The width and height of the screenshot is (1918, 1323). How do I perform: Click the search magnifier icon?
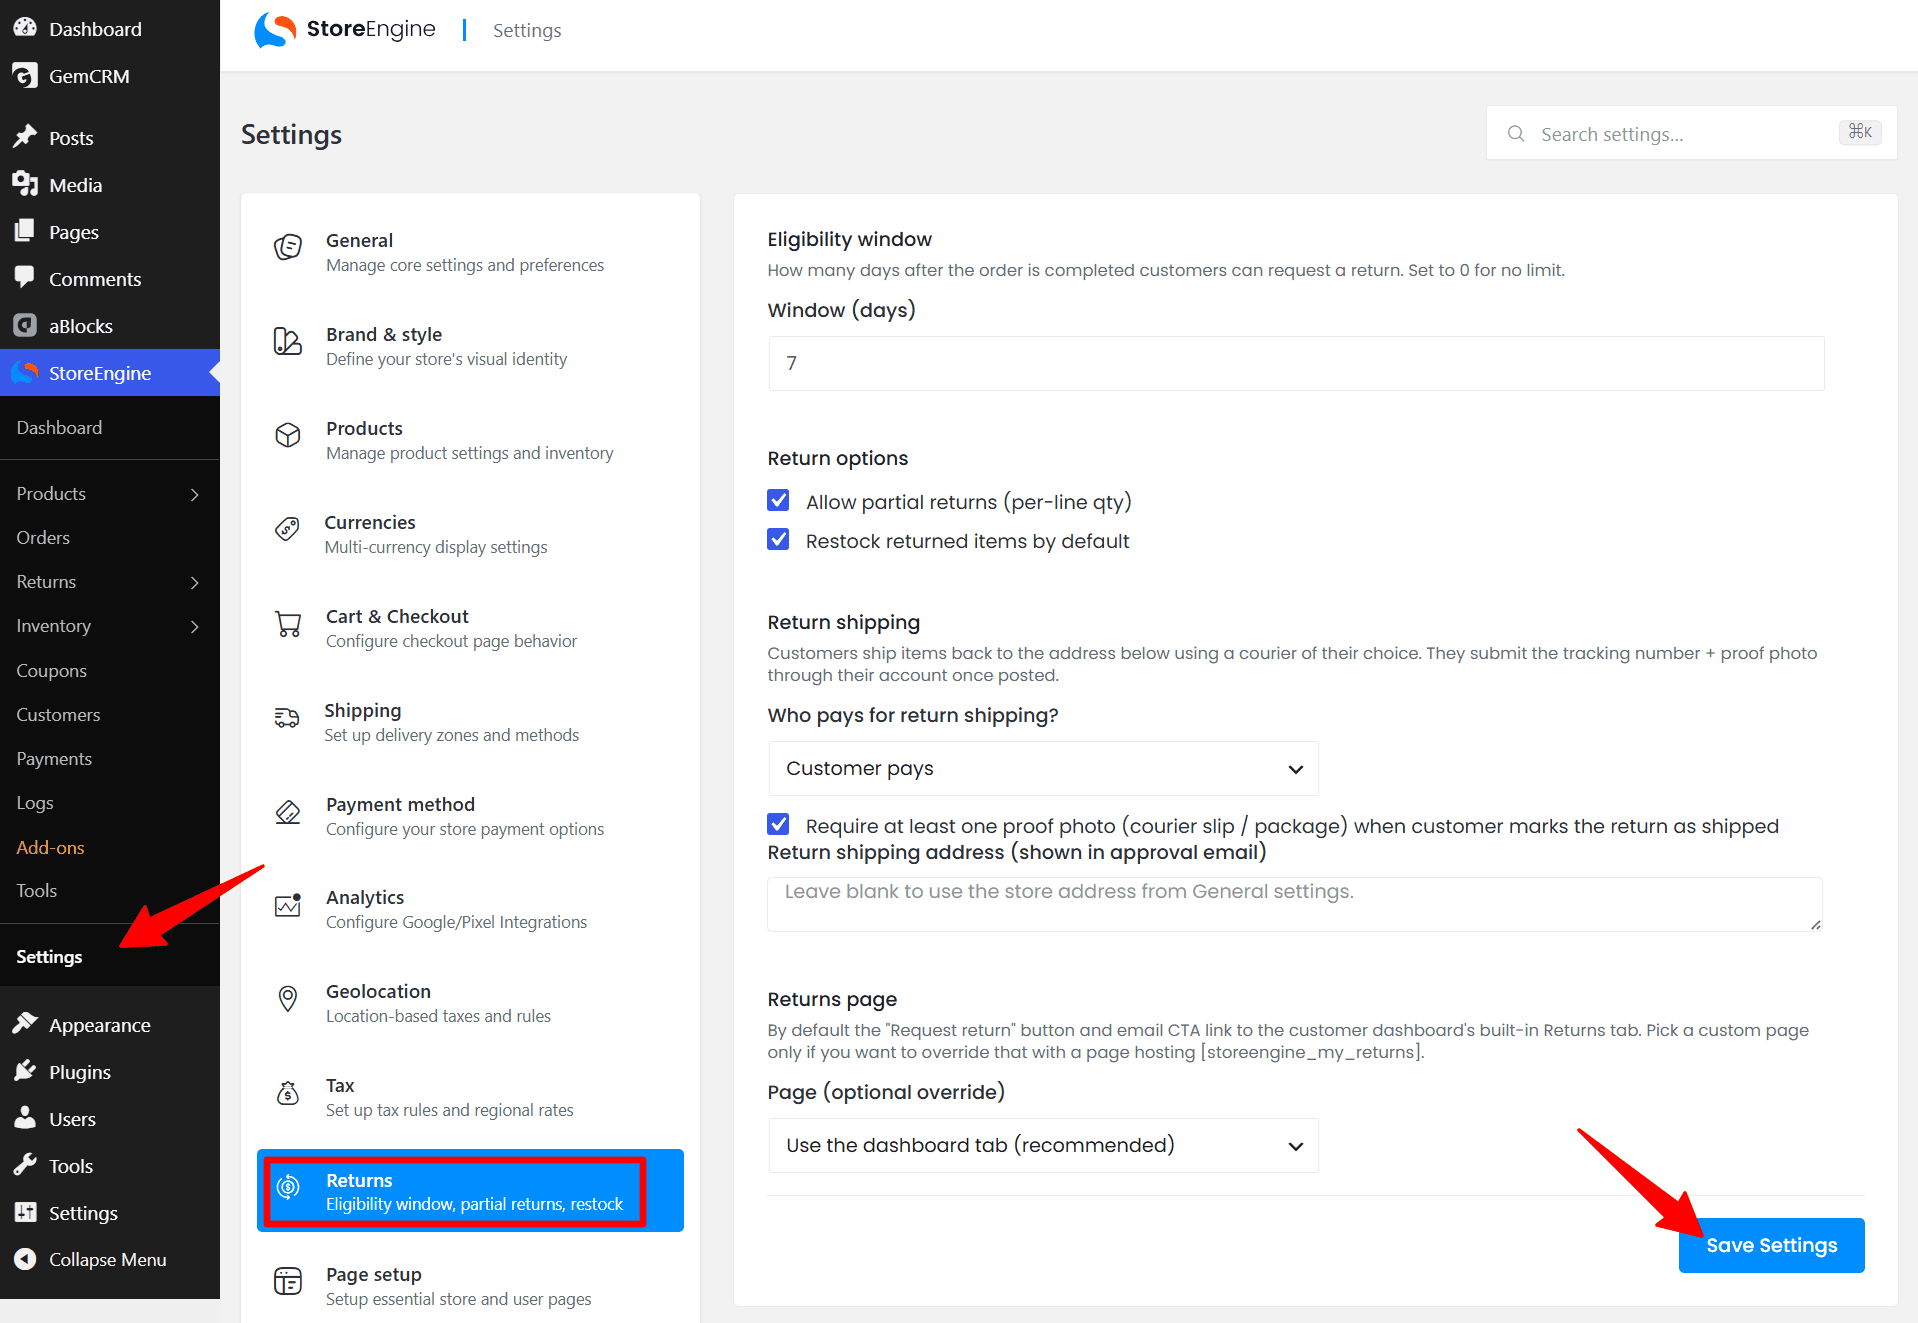click(1516, 133)
